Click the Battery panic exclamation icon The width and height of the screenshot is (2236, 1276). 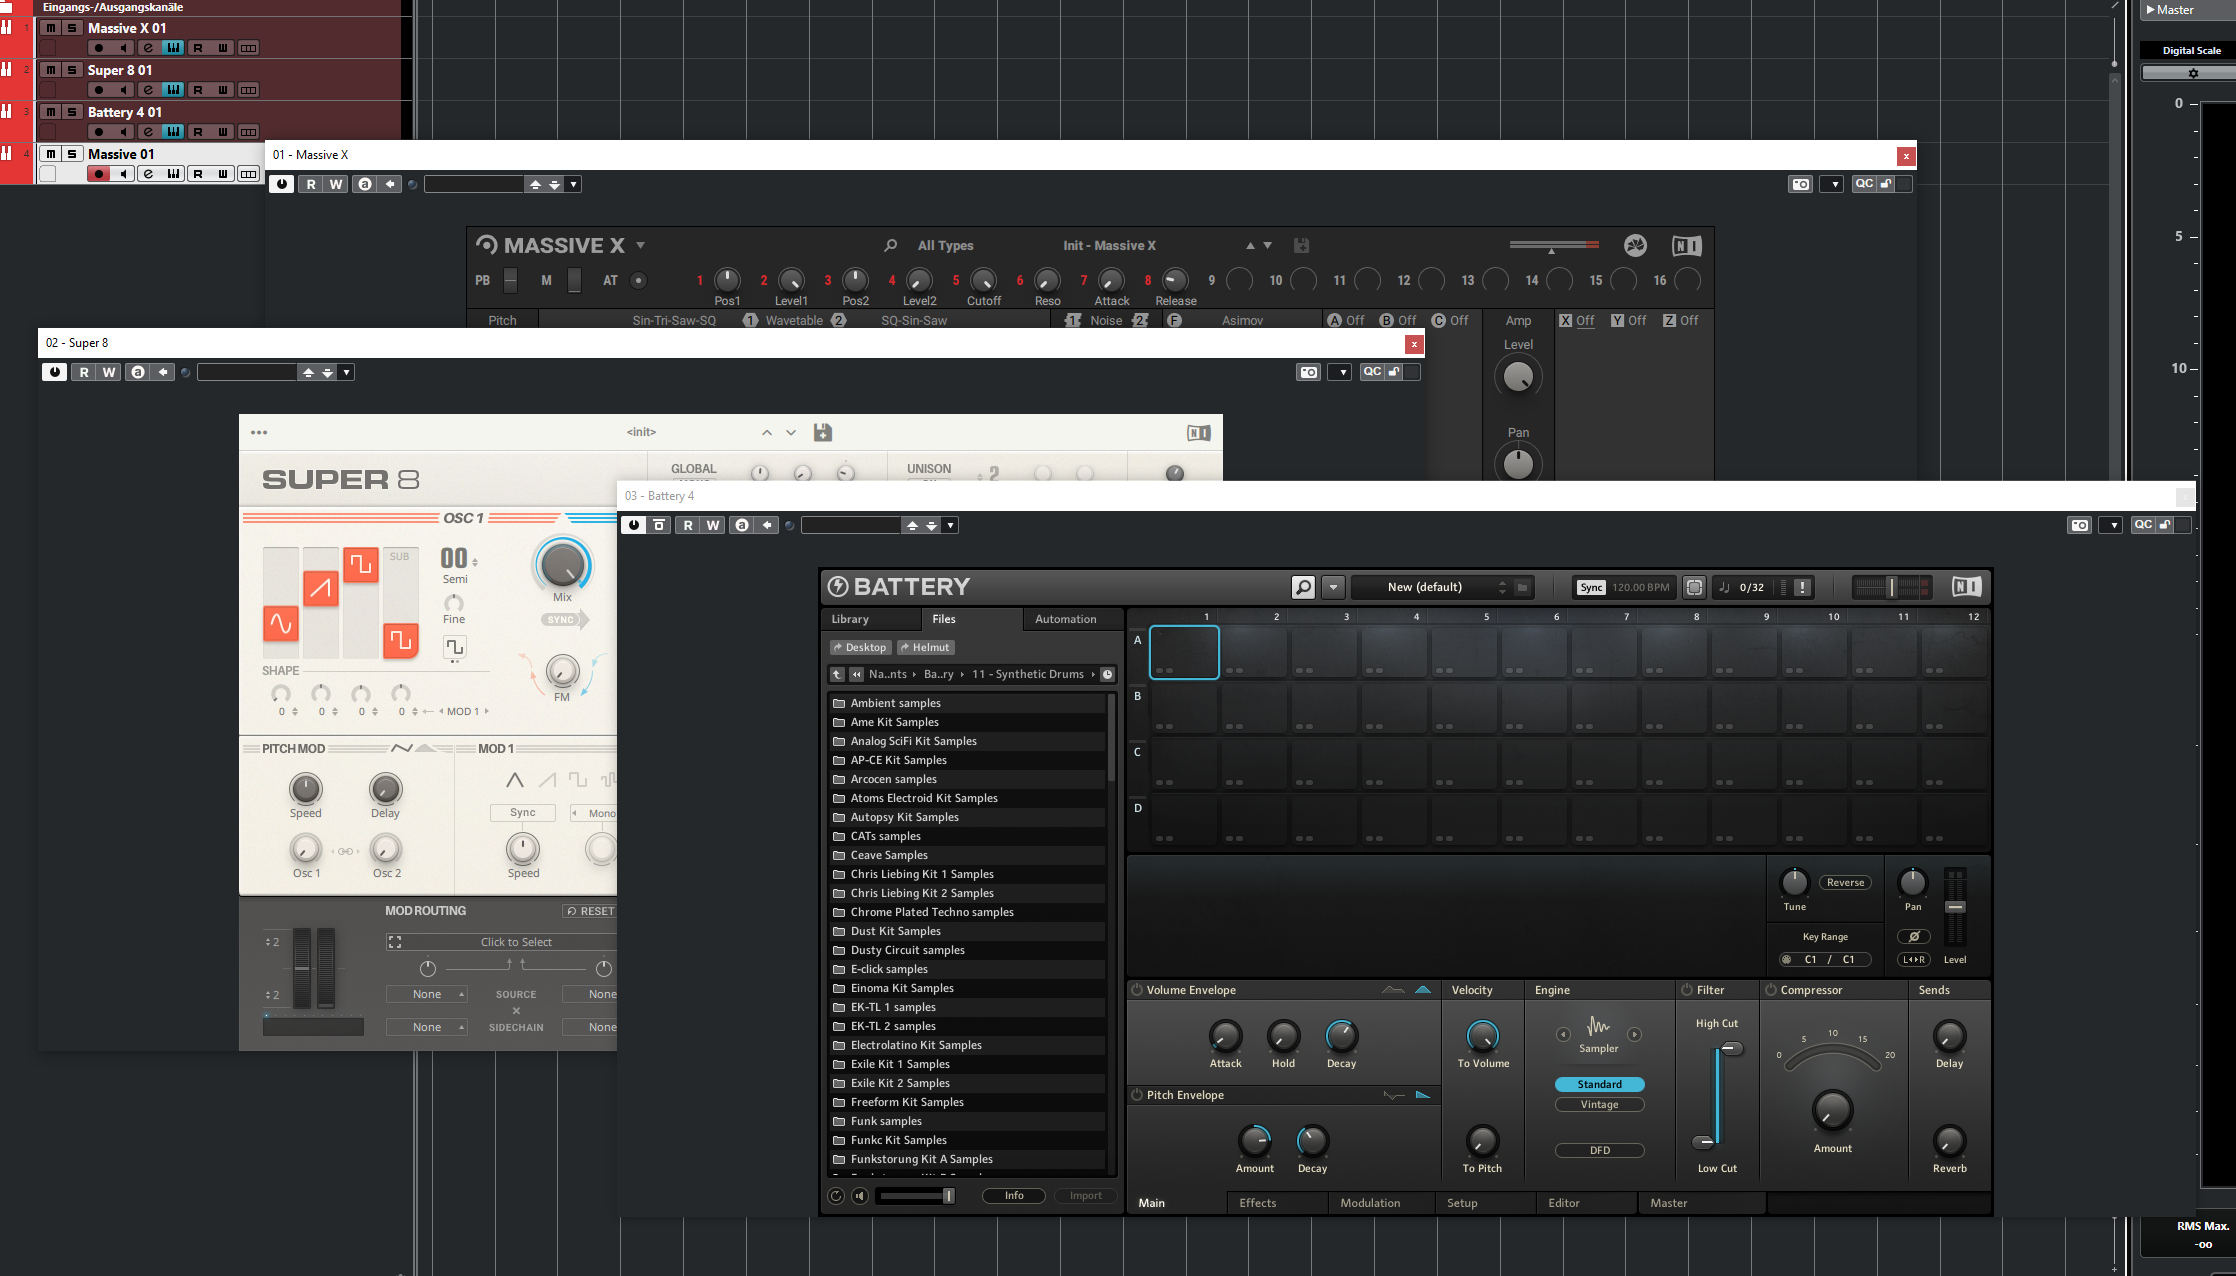[1802, 587]
